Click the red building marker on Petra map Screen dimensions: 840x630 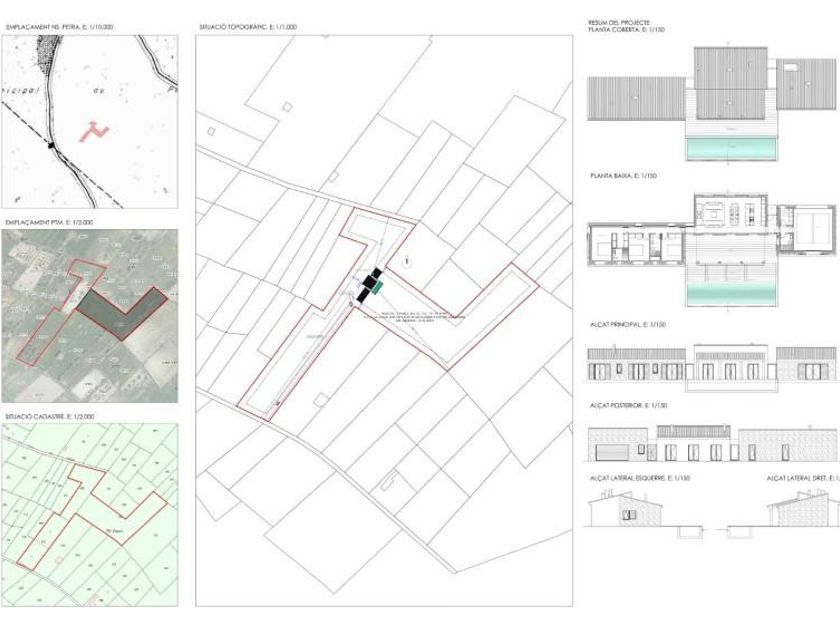click(94, 131)
